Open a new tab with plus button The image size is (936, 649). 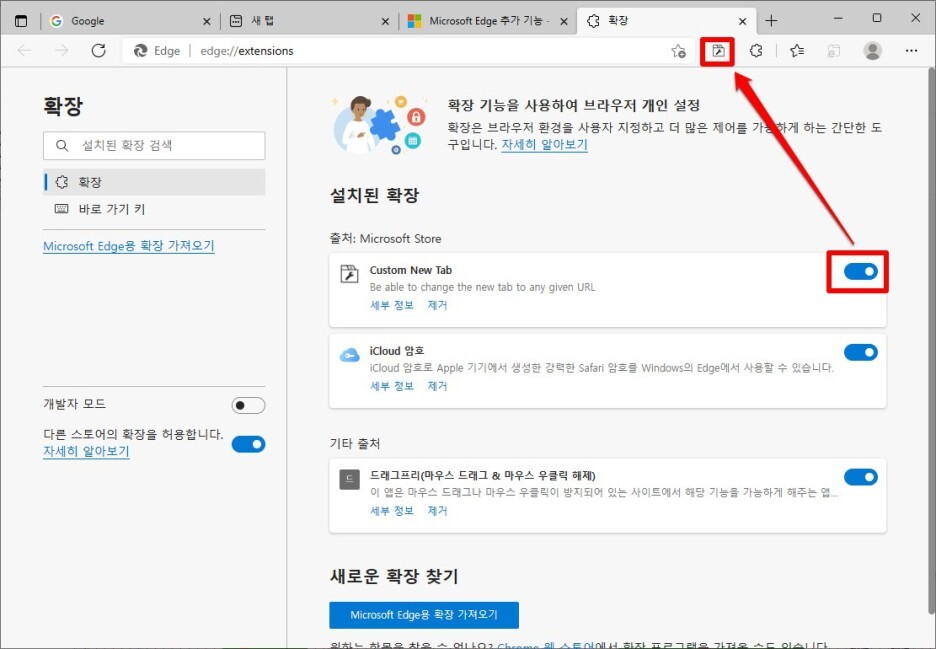pyautogui.click(x=771, y=21)
